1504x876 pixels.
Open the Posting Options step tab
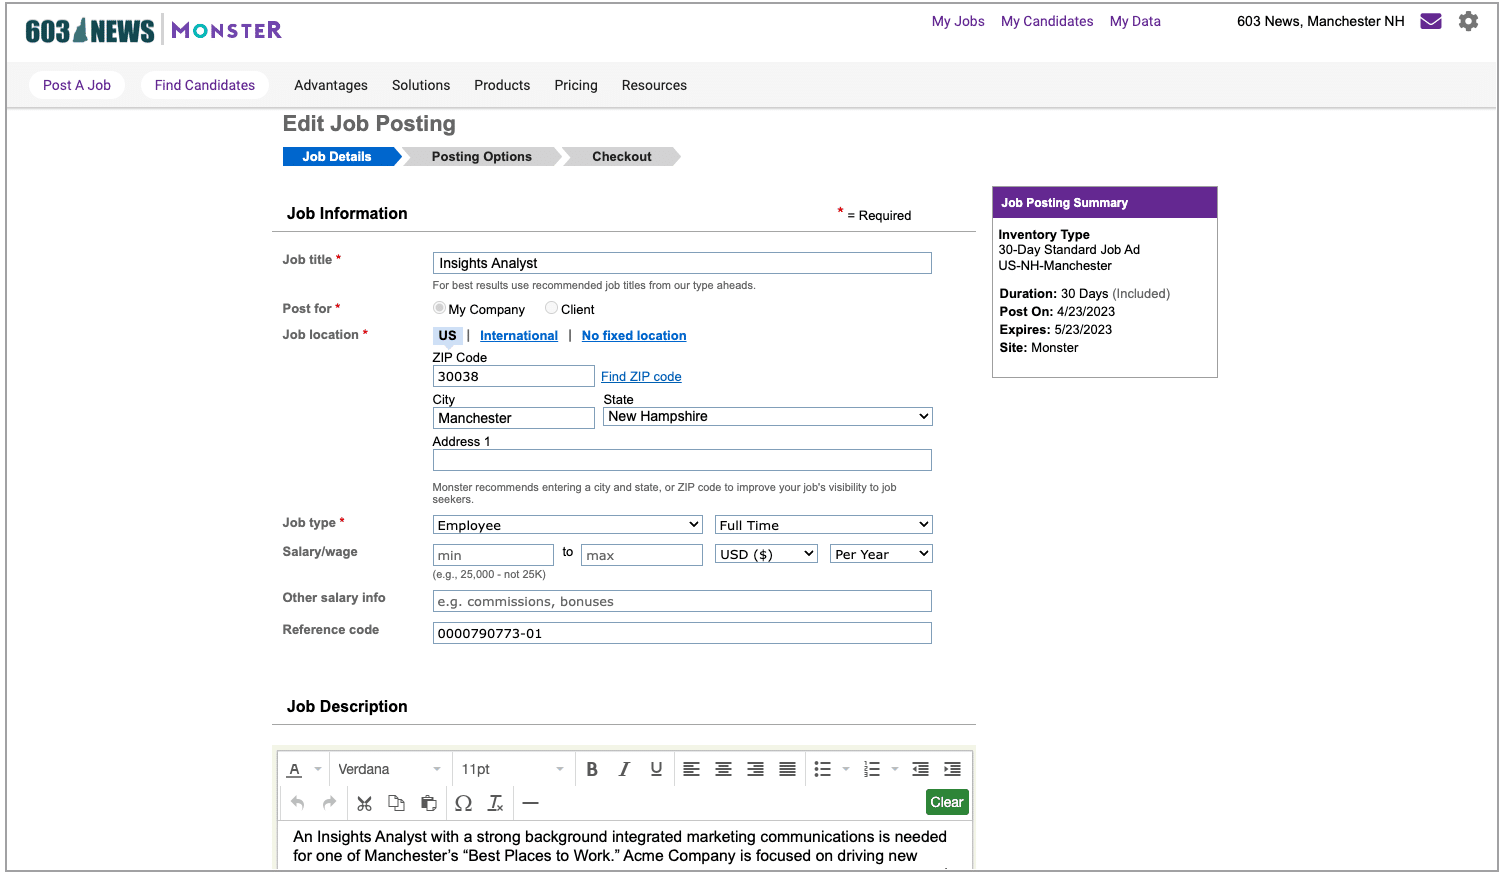(x=481, y=157)
